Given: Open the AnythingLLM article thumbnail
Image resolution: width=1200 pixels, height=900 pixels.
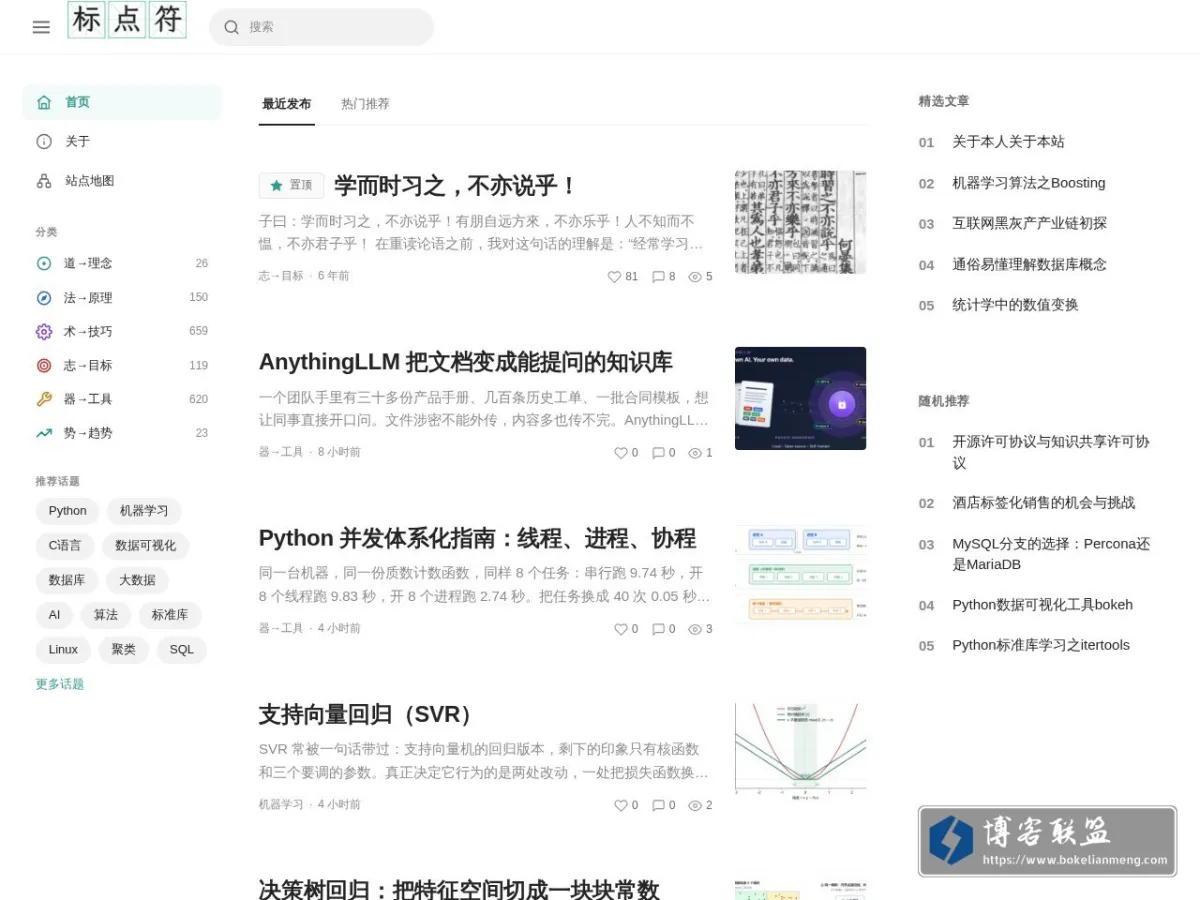Looking at the screenshot, I should point(800,398).
